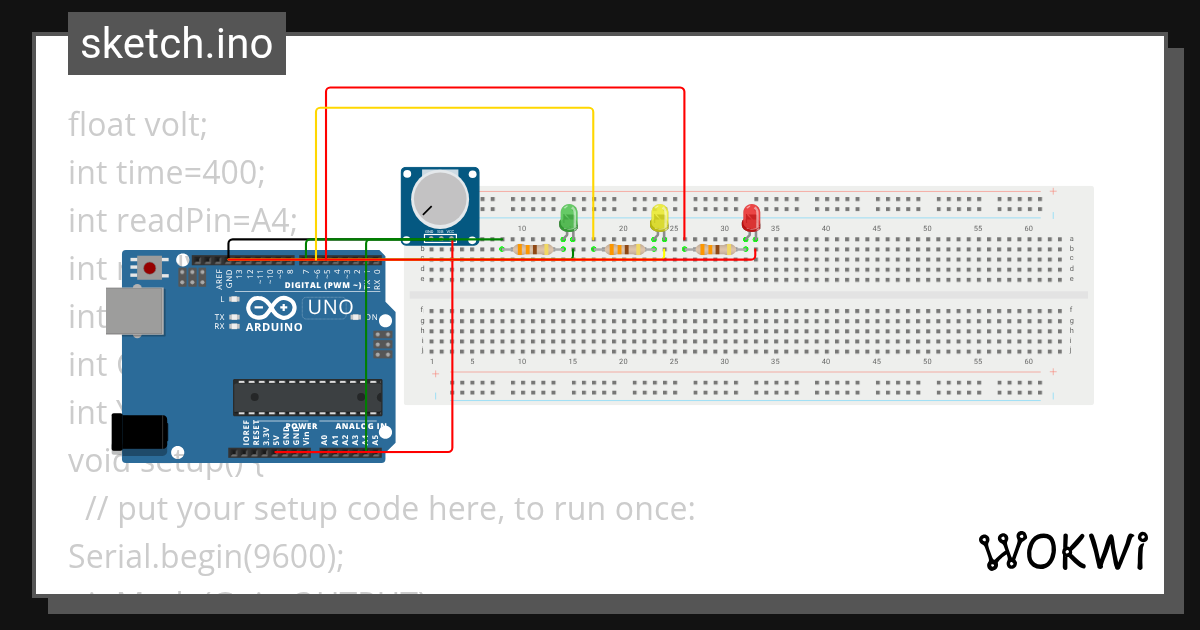Select the yellow LED on the breadboard

pos(659,218)
